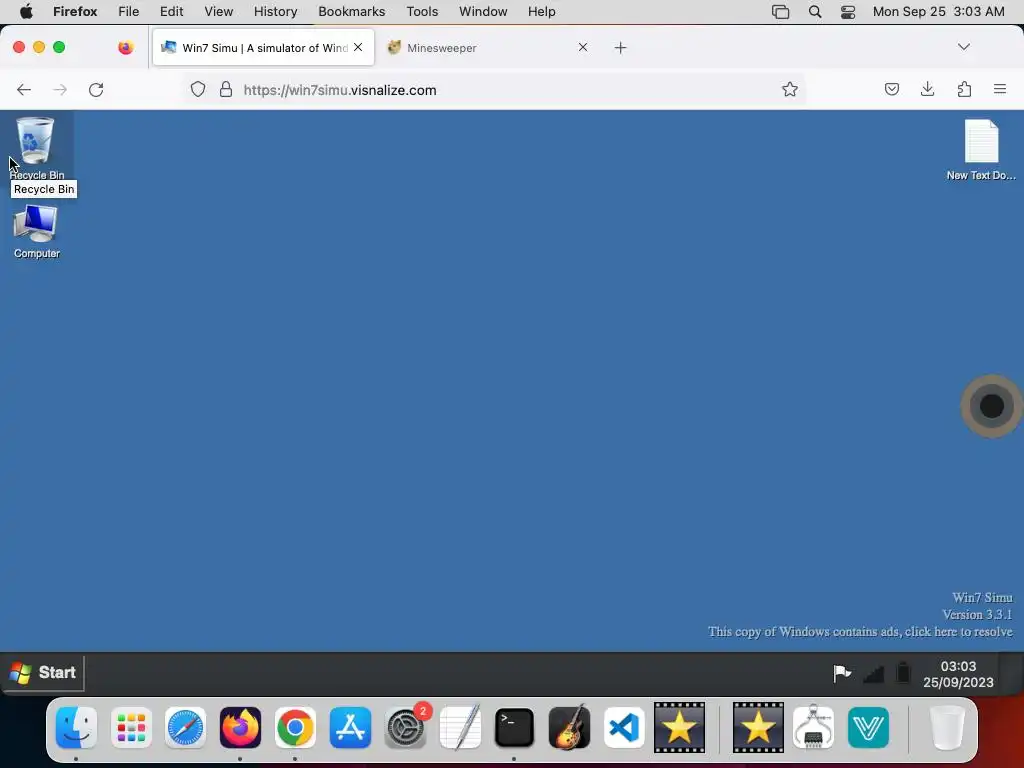Select the Computer desktop icon
The width and height of the screenshot is (1024, 768).
[x=36, y=232]
